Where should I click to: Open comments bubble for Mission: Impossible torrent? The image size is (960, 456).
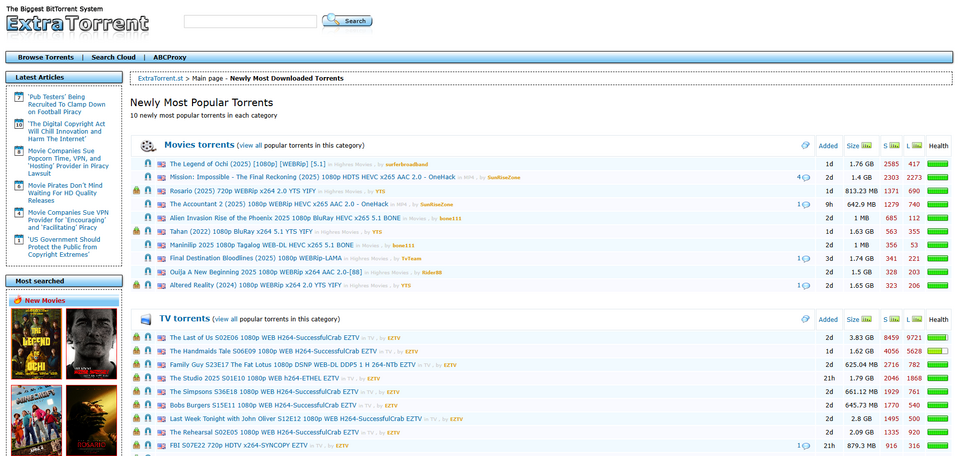(x=806, y=178)
